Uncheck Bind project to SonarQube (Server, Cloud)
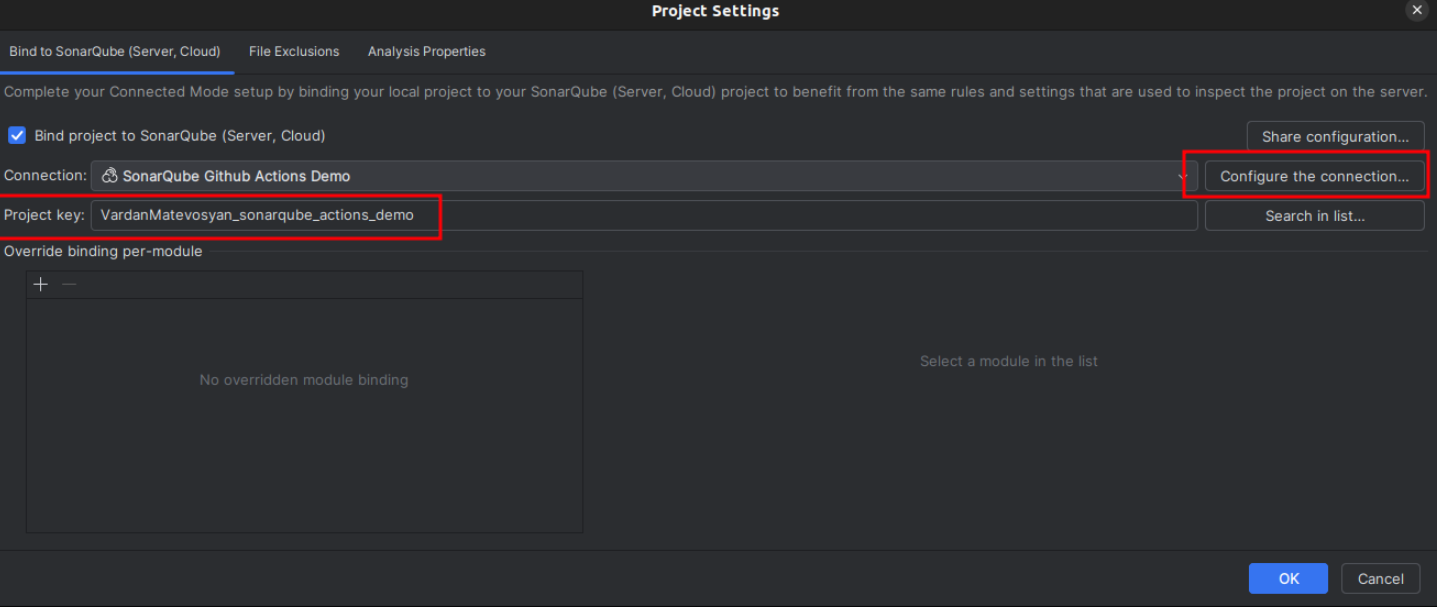The width and height of the screenshot is (1437, 607). click(17, 135)
